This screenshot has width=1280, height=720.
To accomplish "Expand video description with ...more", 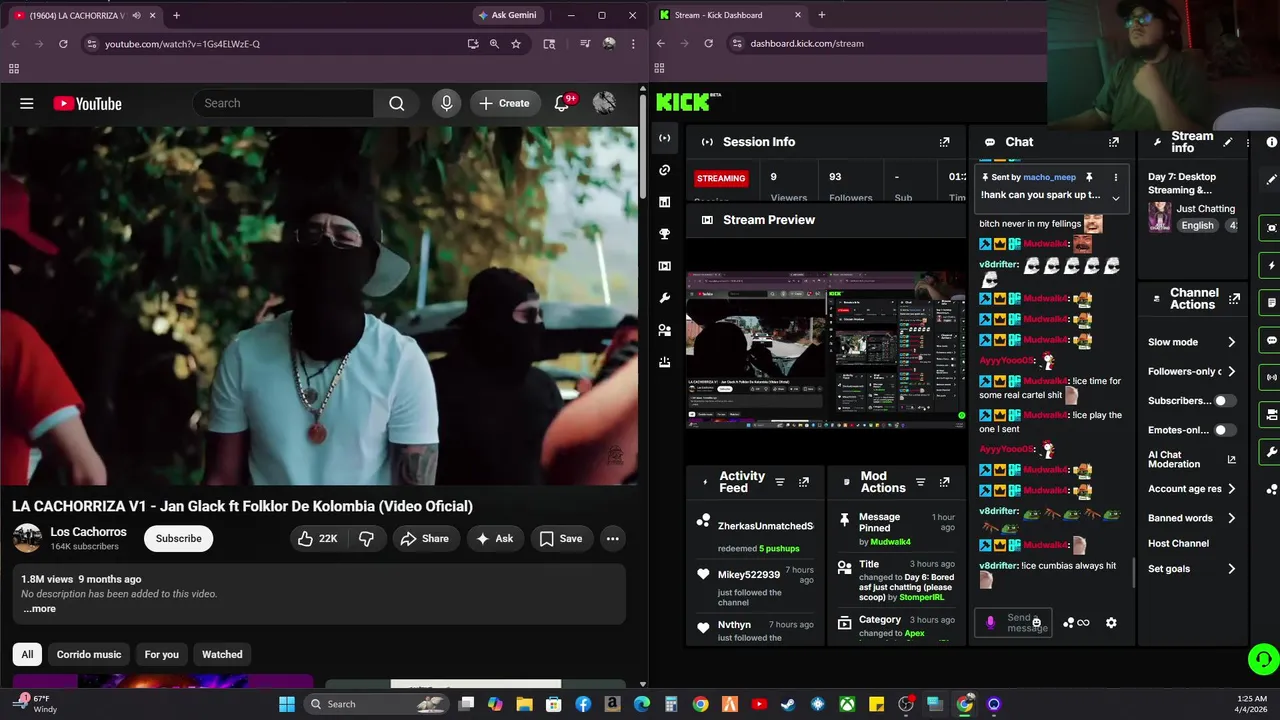I will 40,608.
